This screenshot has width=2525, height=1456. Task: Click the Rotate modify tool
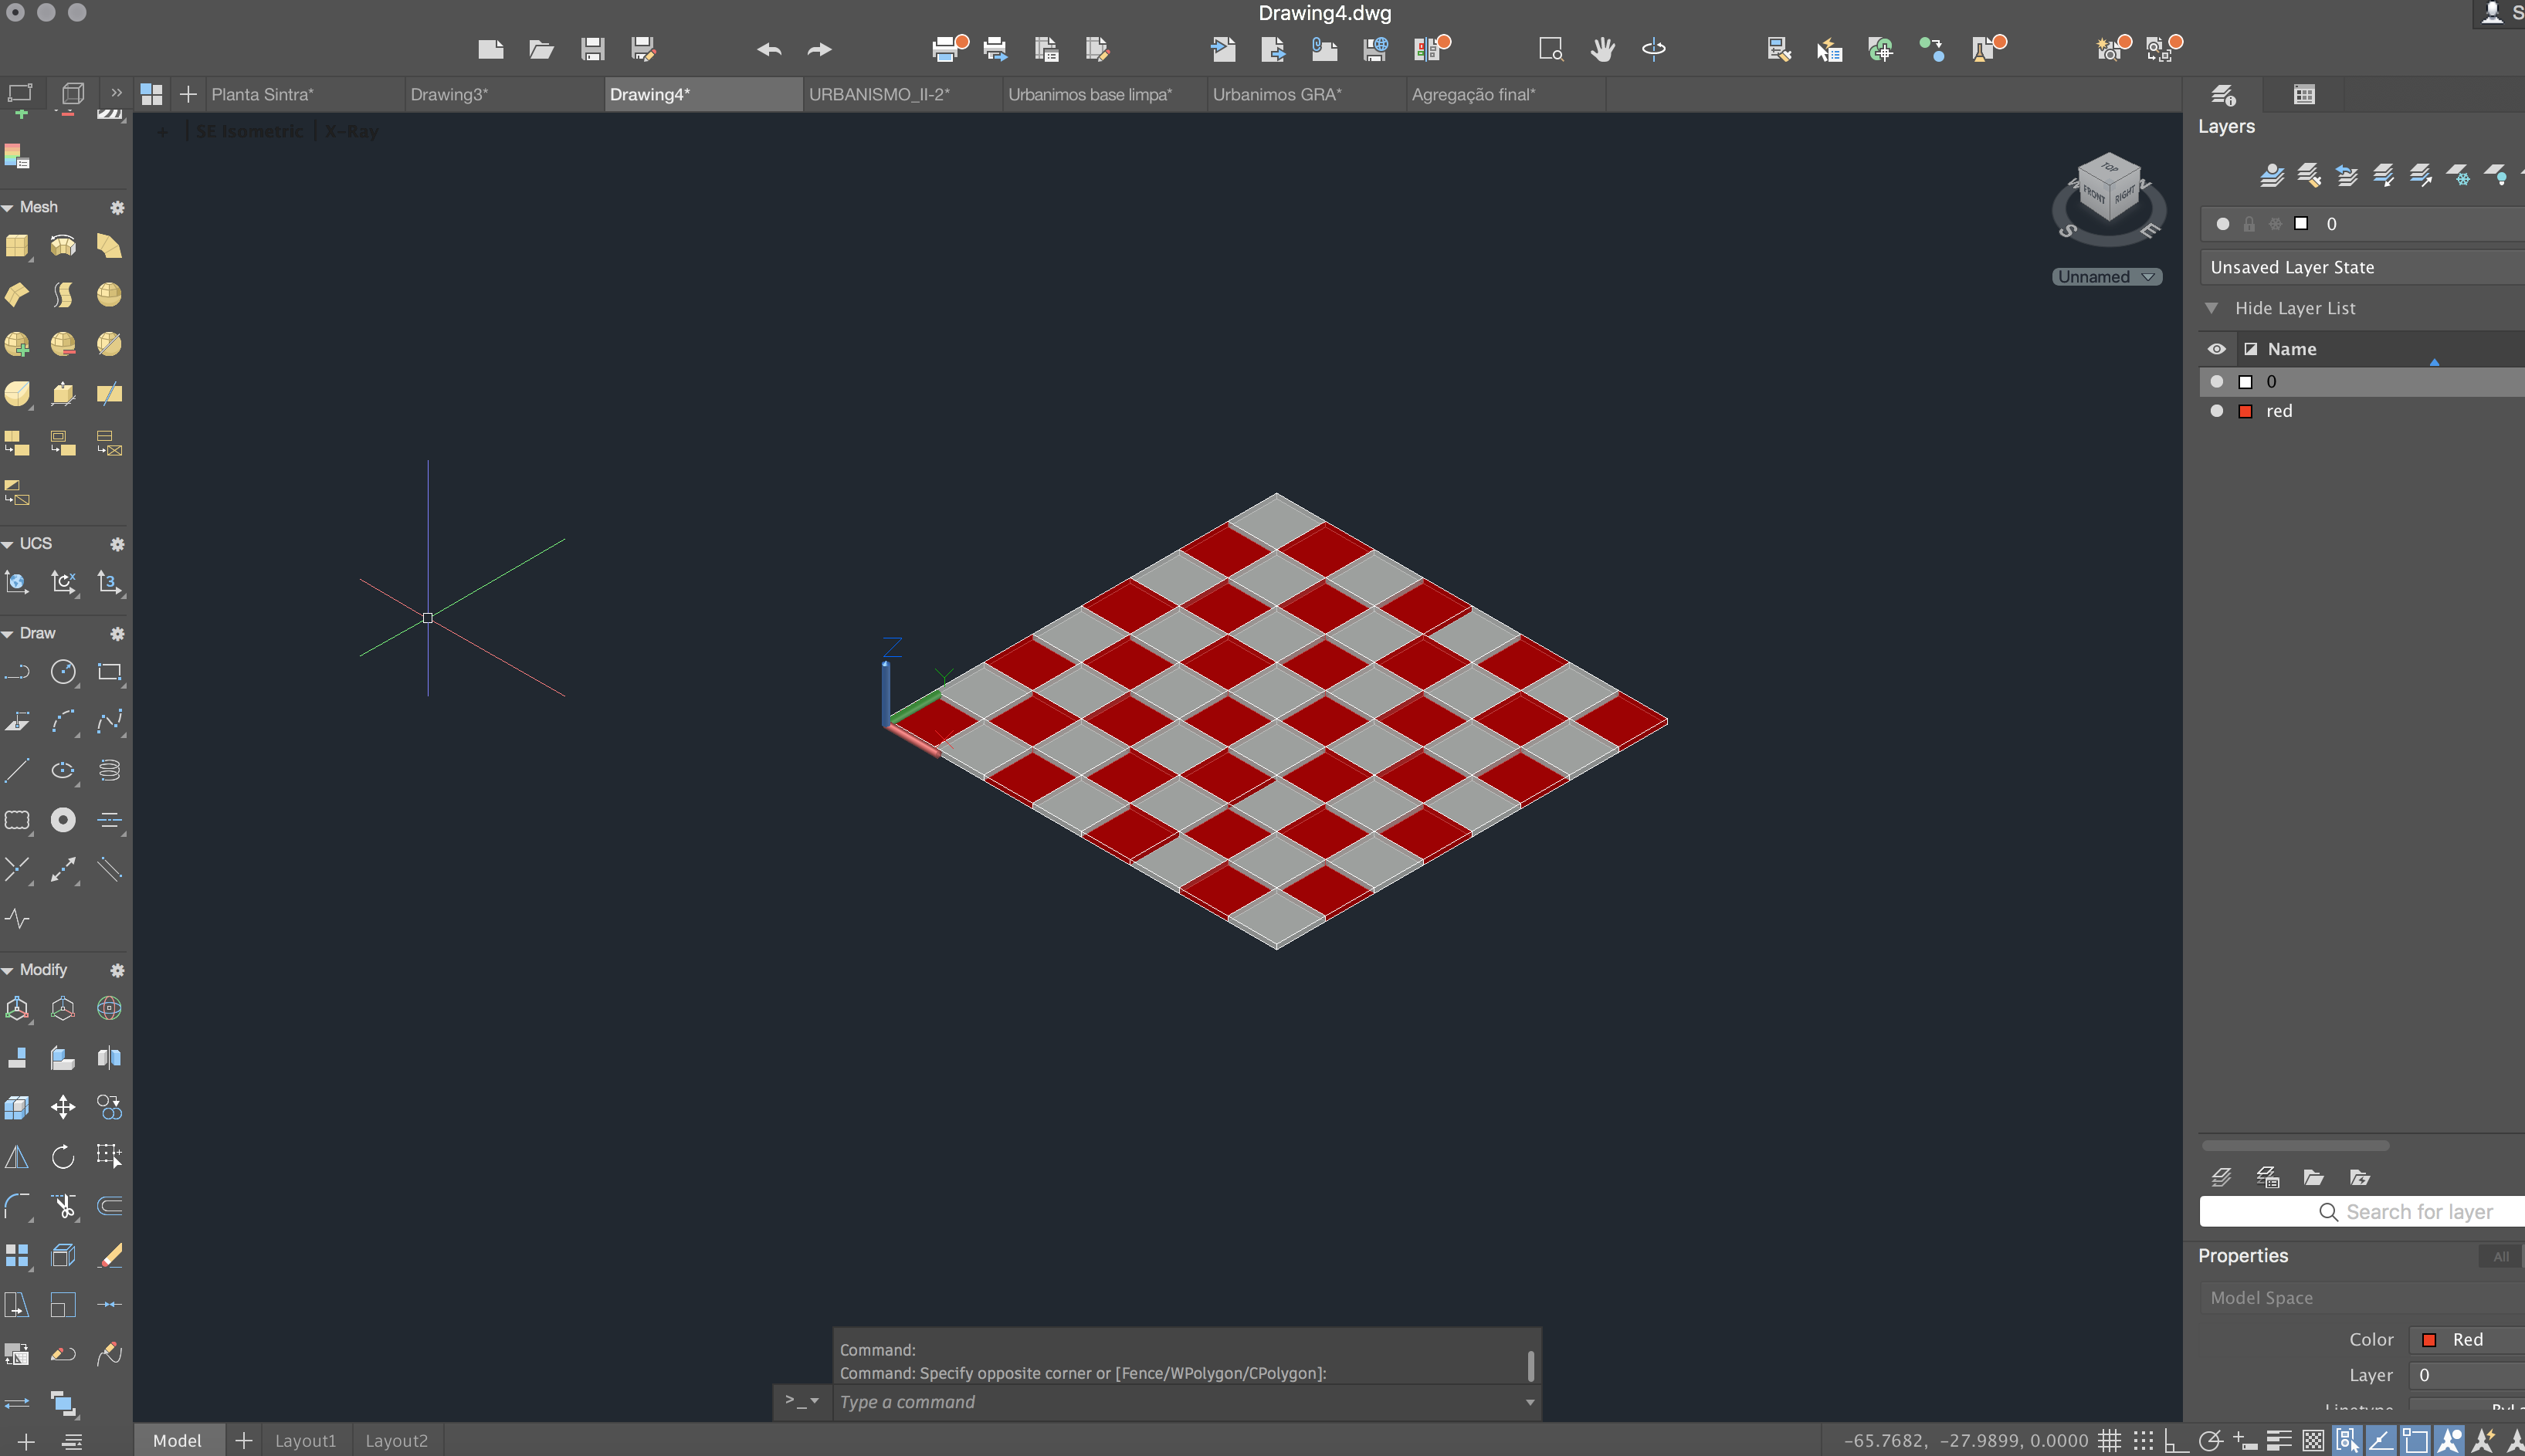63,1156
